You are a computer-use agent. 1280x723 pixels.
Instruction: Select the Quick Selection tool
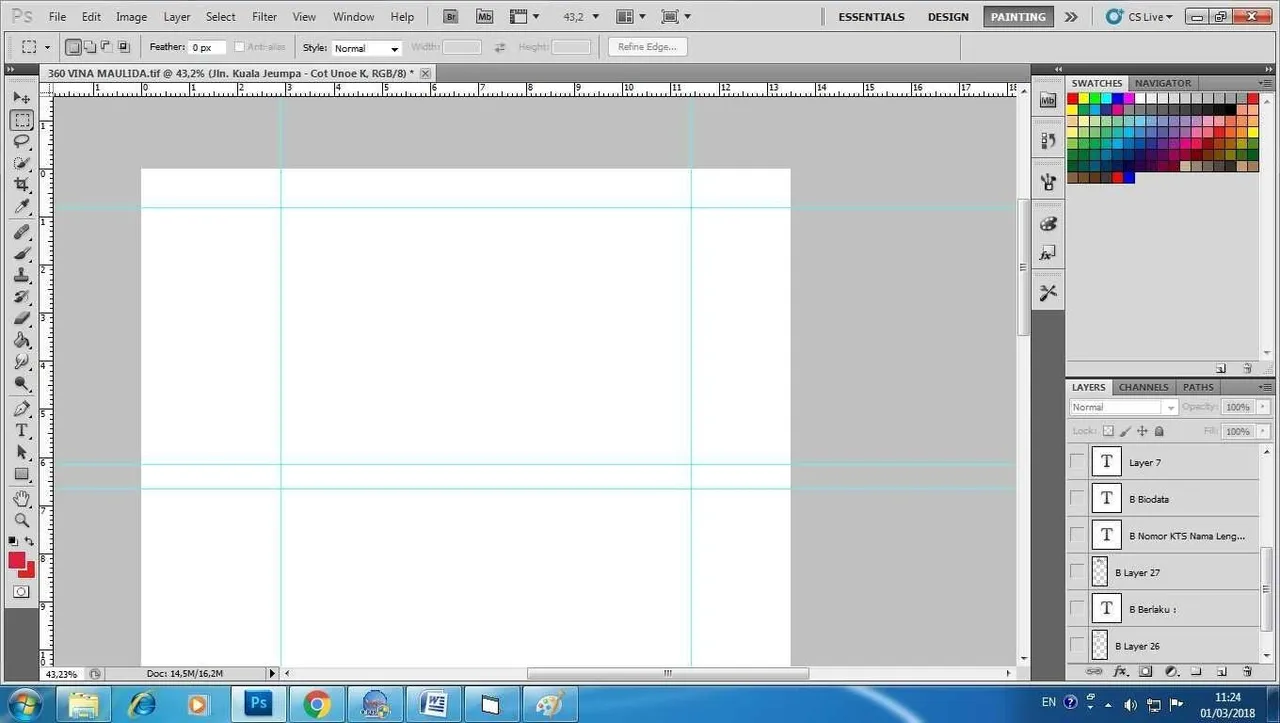21,163
